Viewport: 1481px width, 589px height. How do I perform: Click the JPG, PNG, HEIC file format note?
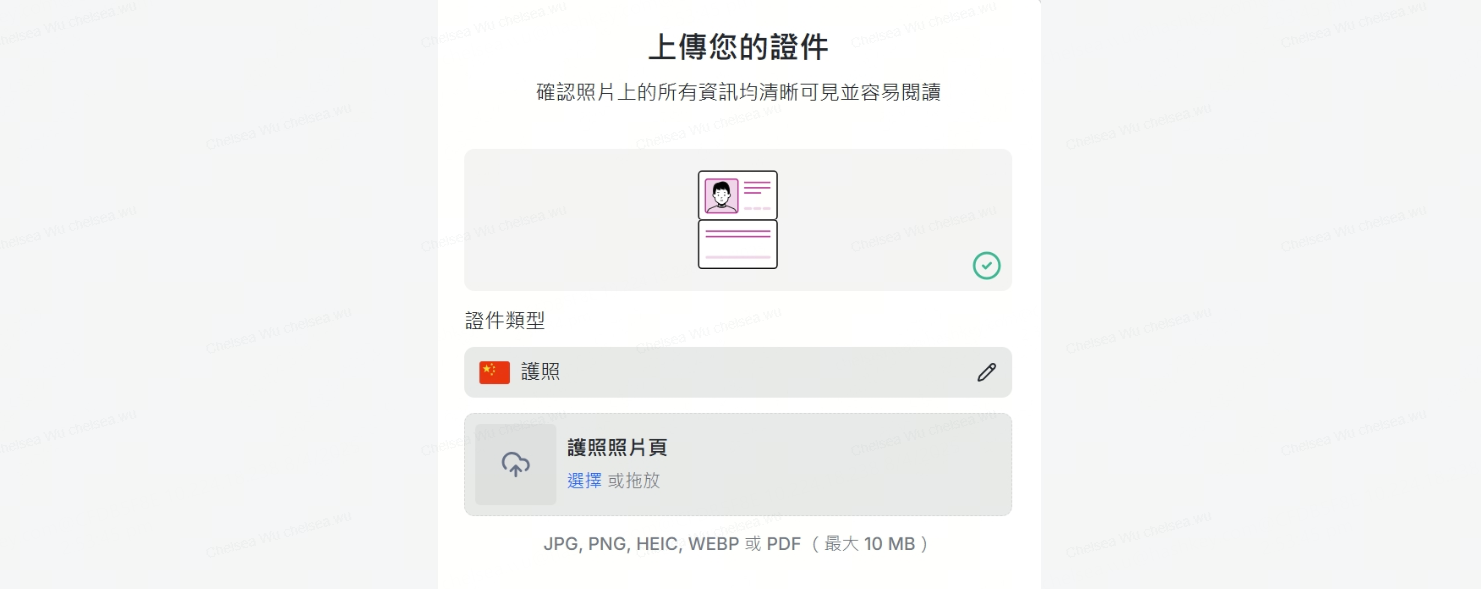pyautogui.click(x=672, y=545)
